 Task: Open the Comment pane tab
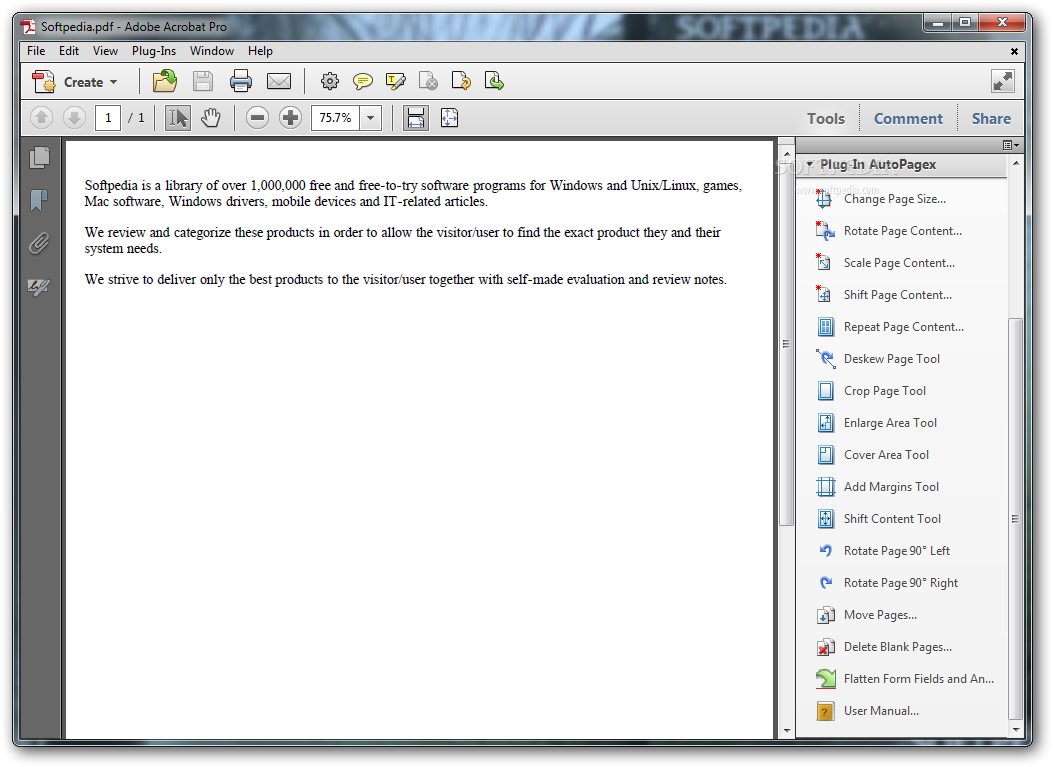tap(908, 119)
